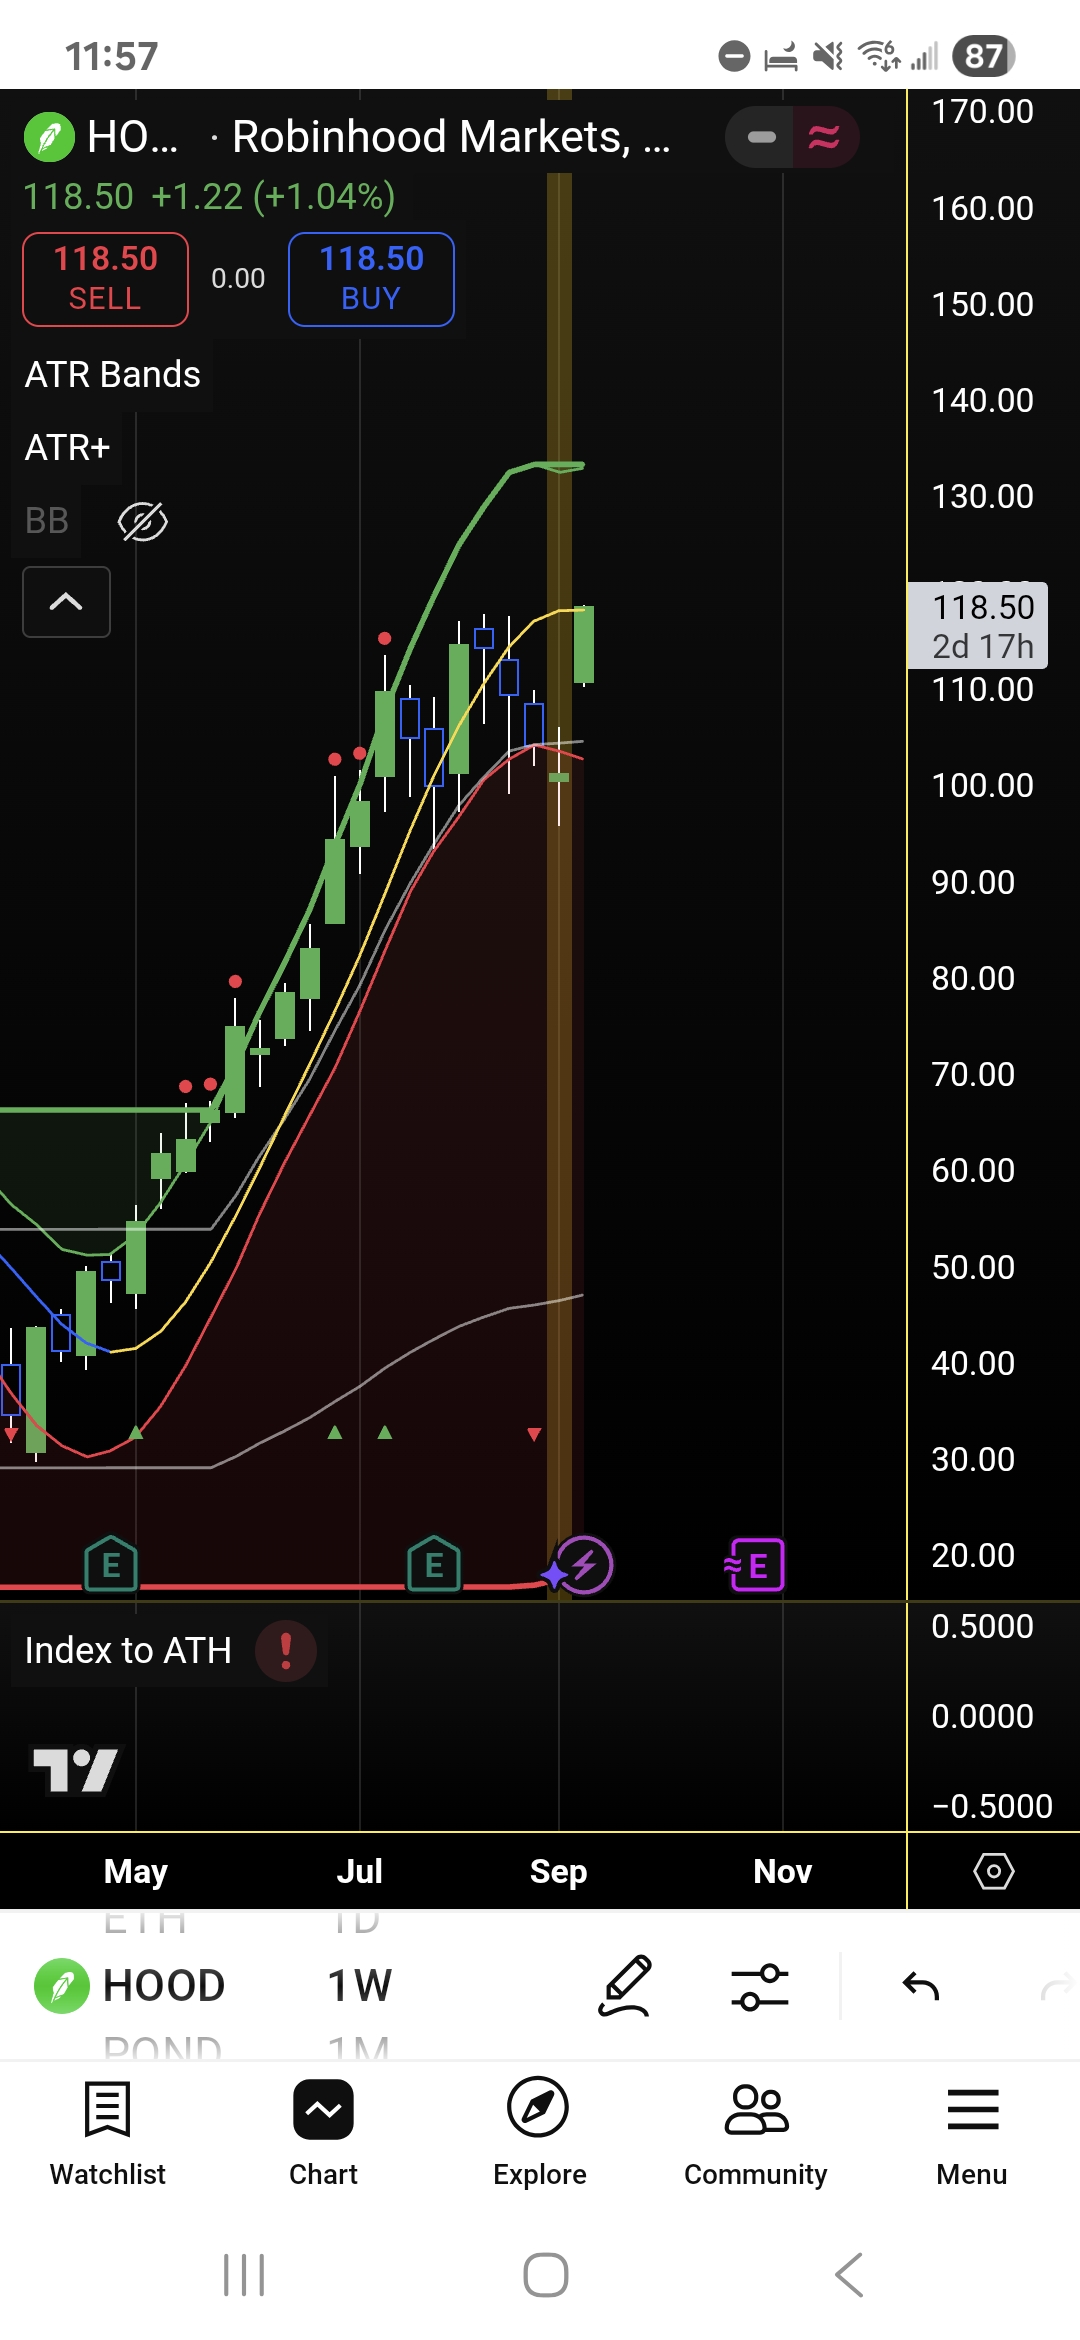Tap the red 118.50 SELL button
This screenshot has height=2340, width=1080.
105,279
